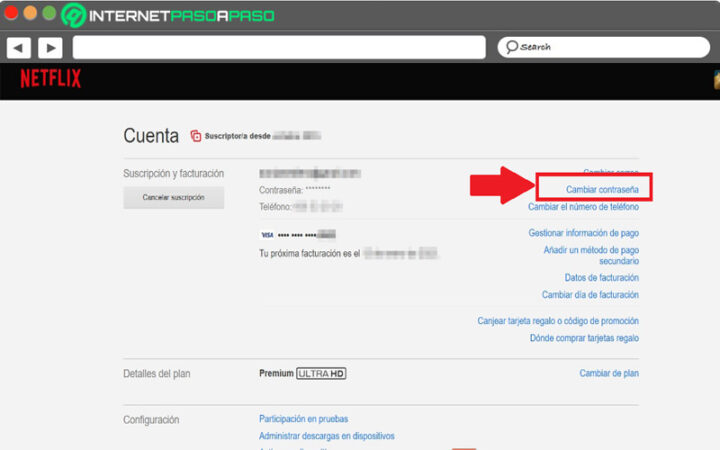The height and width of the screenshot is (450, 720).
Task: Open Dónde comprar tarjetas regalo link
Action: (584, 338)
